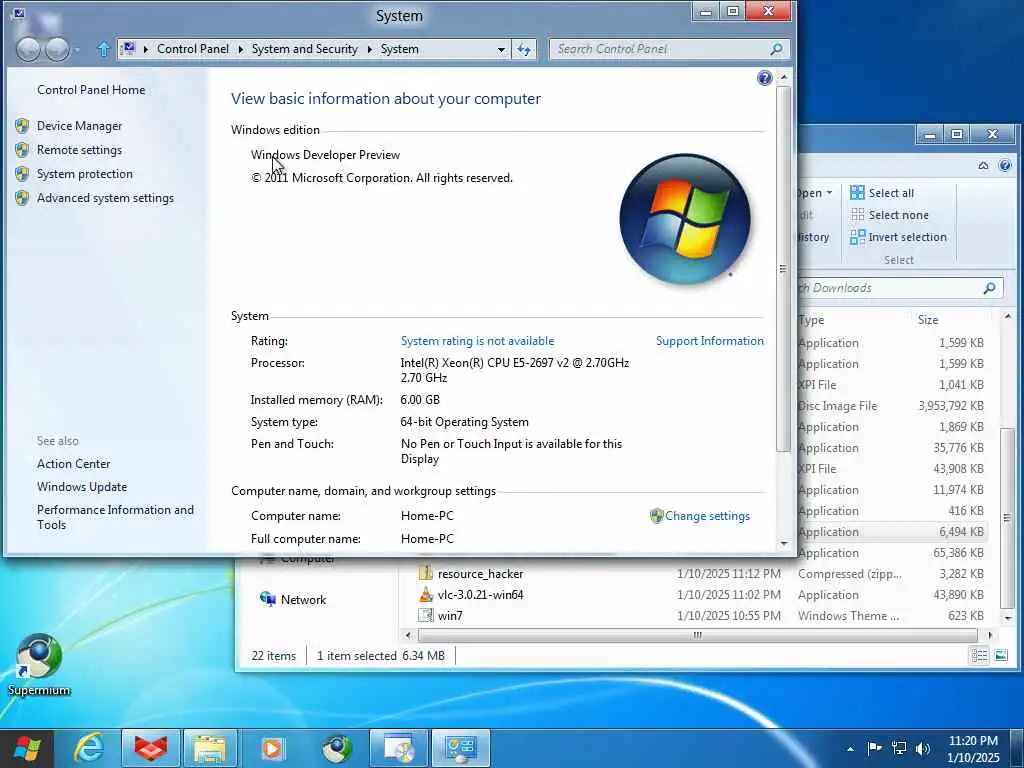The image size is (1024, 768).
Task: Click the Up arrow icon in System window
Action: point(103,49)
